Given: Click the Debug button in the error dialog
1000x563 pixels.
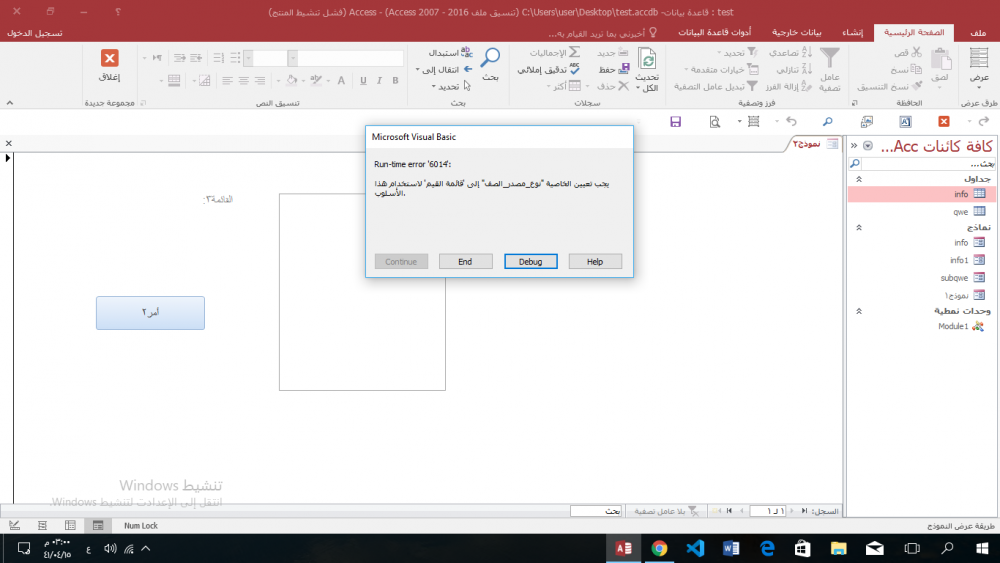Looking at the screenshot, I should click(x=531, y=261).
